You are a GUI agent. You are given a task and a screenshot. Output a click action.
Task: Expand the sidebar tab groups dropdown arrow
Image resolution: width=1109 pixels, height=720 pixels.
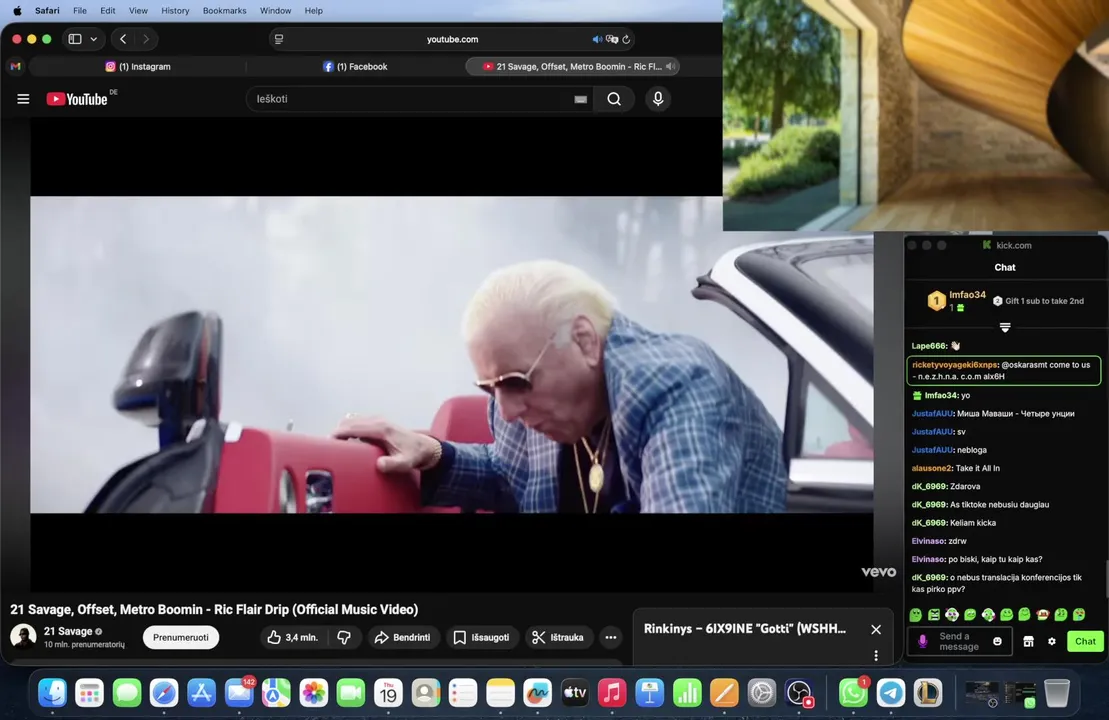pyautogui.click(x=93, y=39)
